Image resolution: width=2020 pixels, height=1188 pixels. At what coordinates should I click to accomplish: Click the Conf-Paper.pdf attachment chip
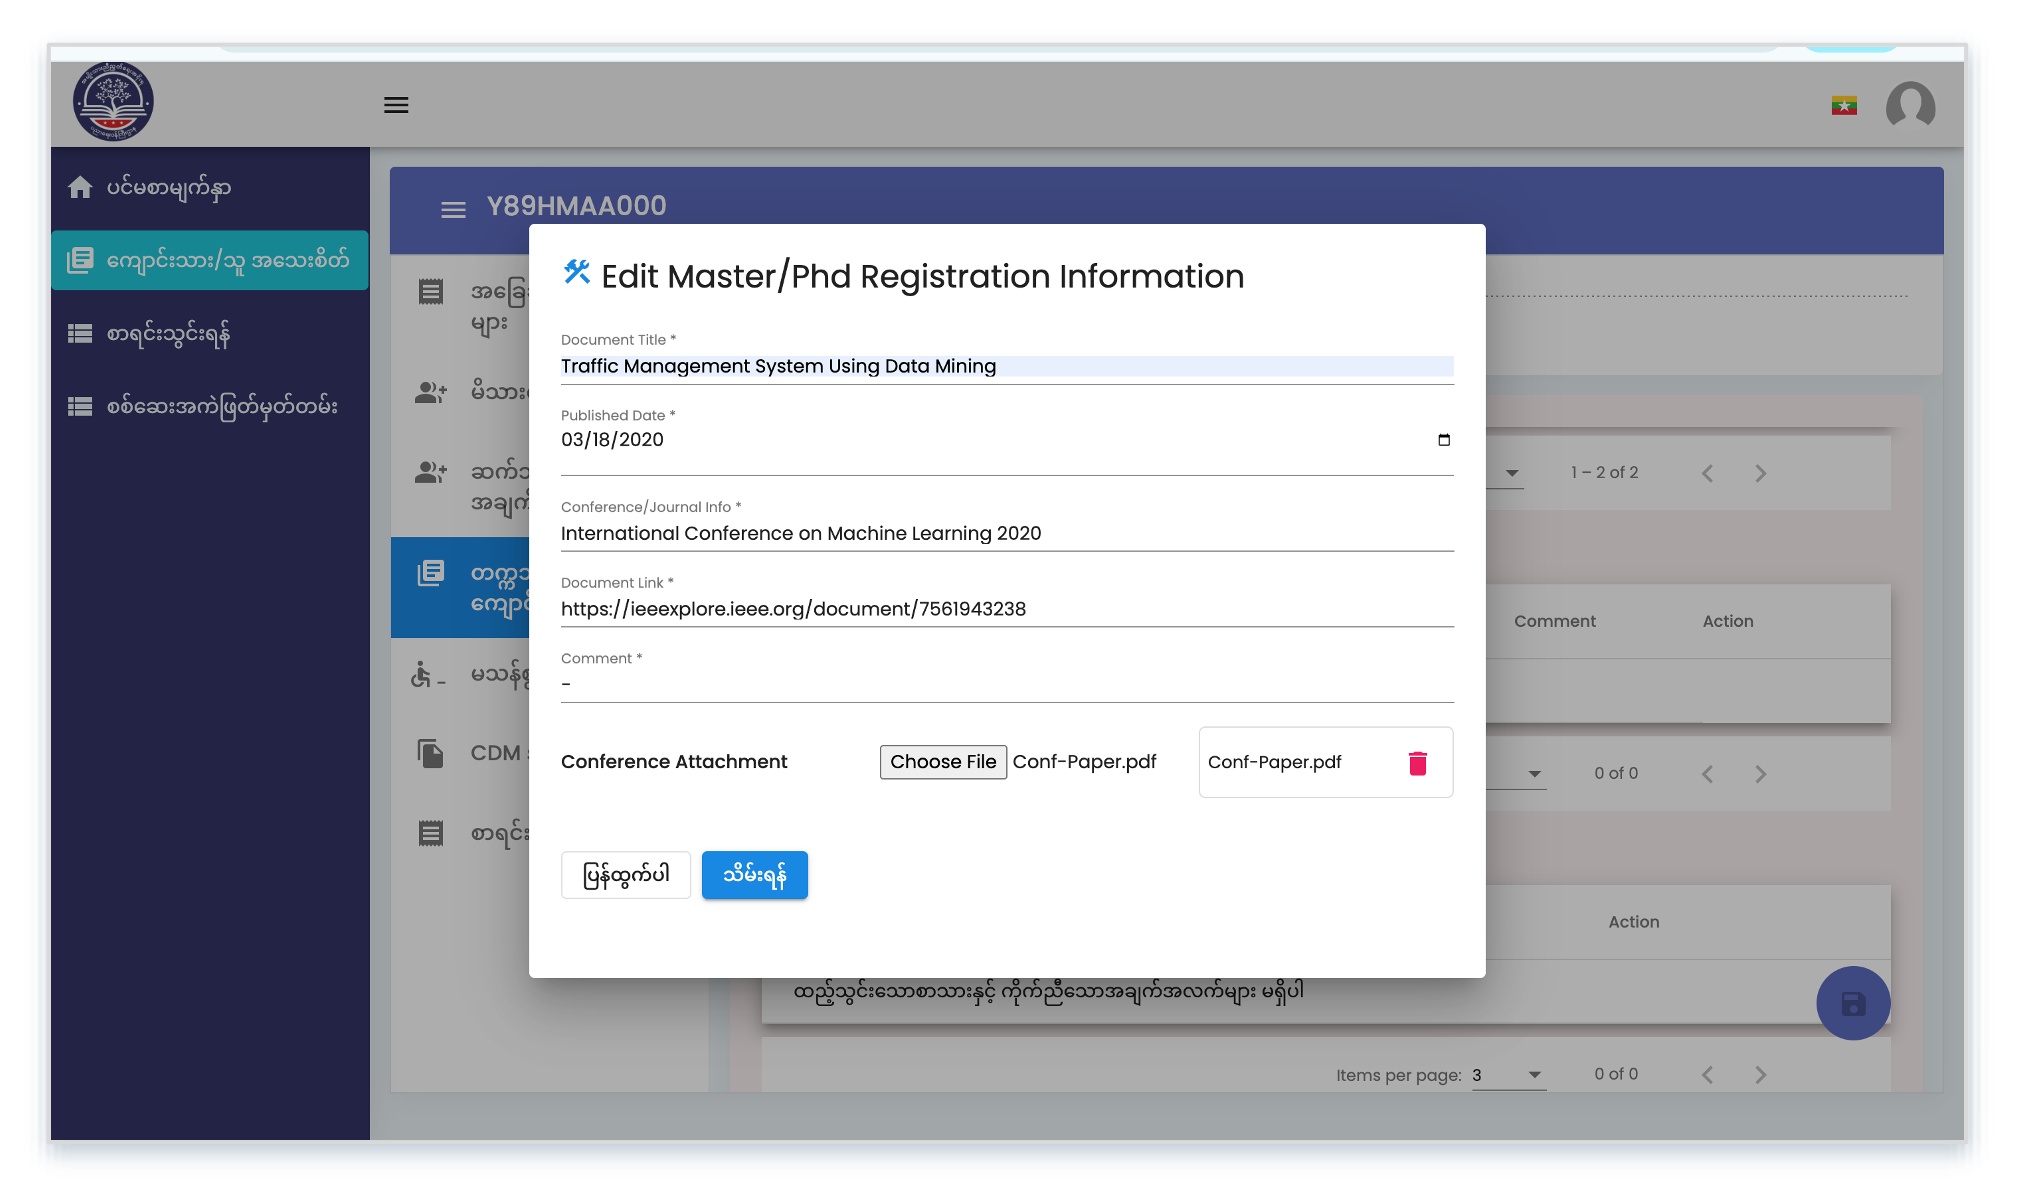(1325, 762)
